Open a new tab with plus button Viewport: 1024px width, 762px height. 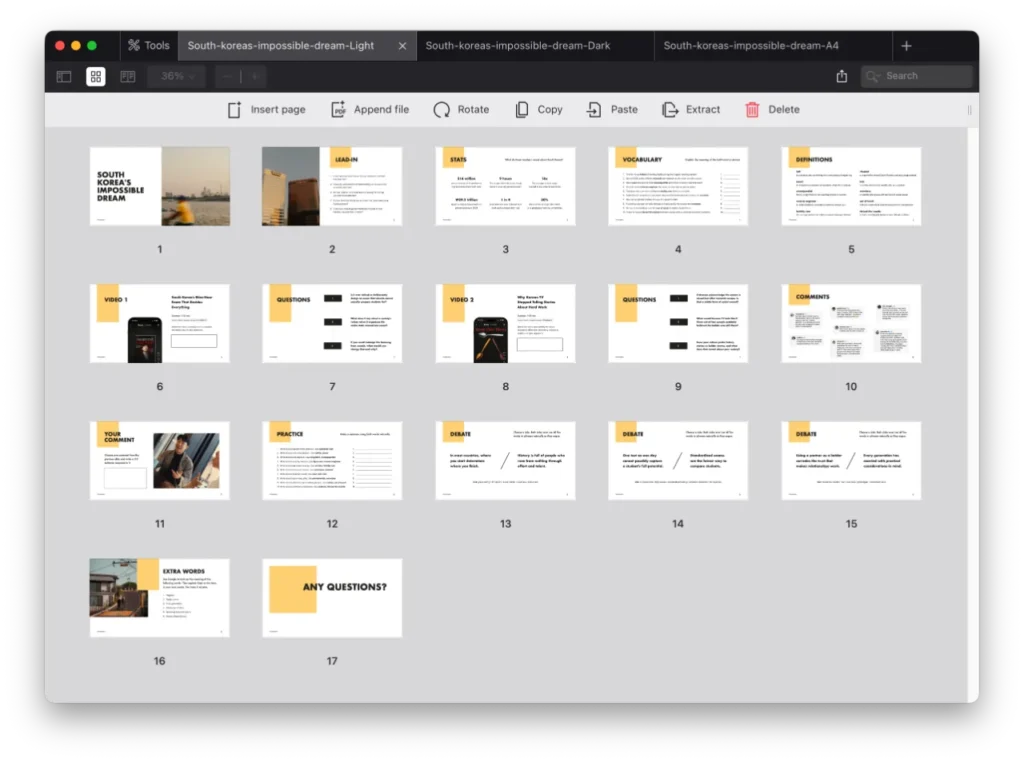click(x=906, y=46)
